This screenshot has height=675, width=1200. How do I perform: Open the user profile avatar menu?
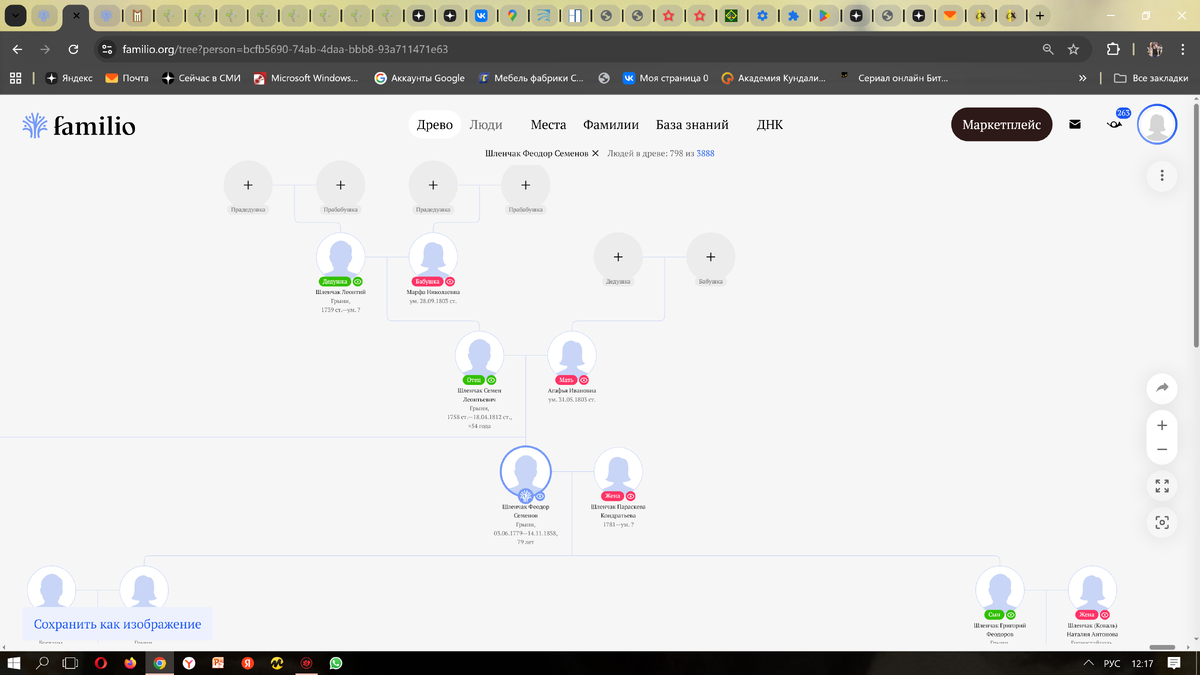tap(1157, 125)
